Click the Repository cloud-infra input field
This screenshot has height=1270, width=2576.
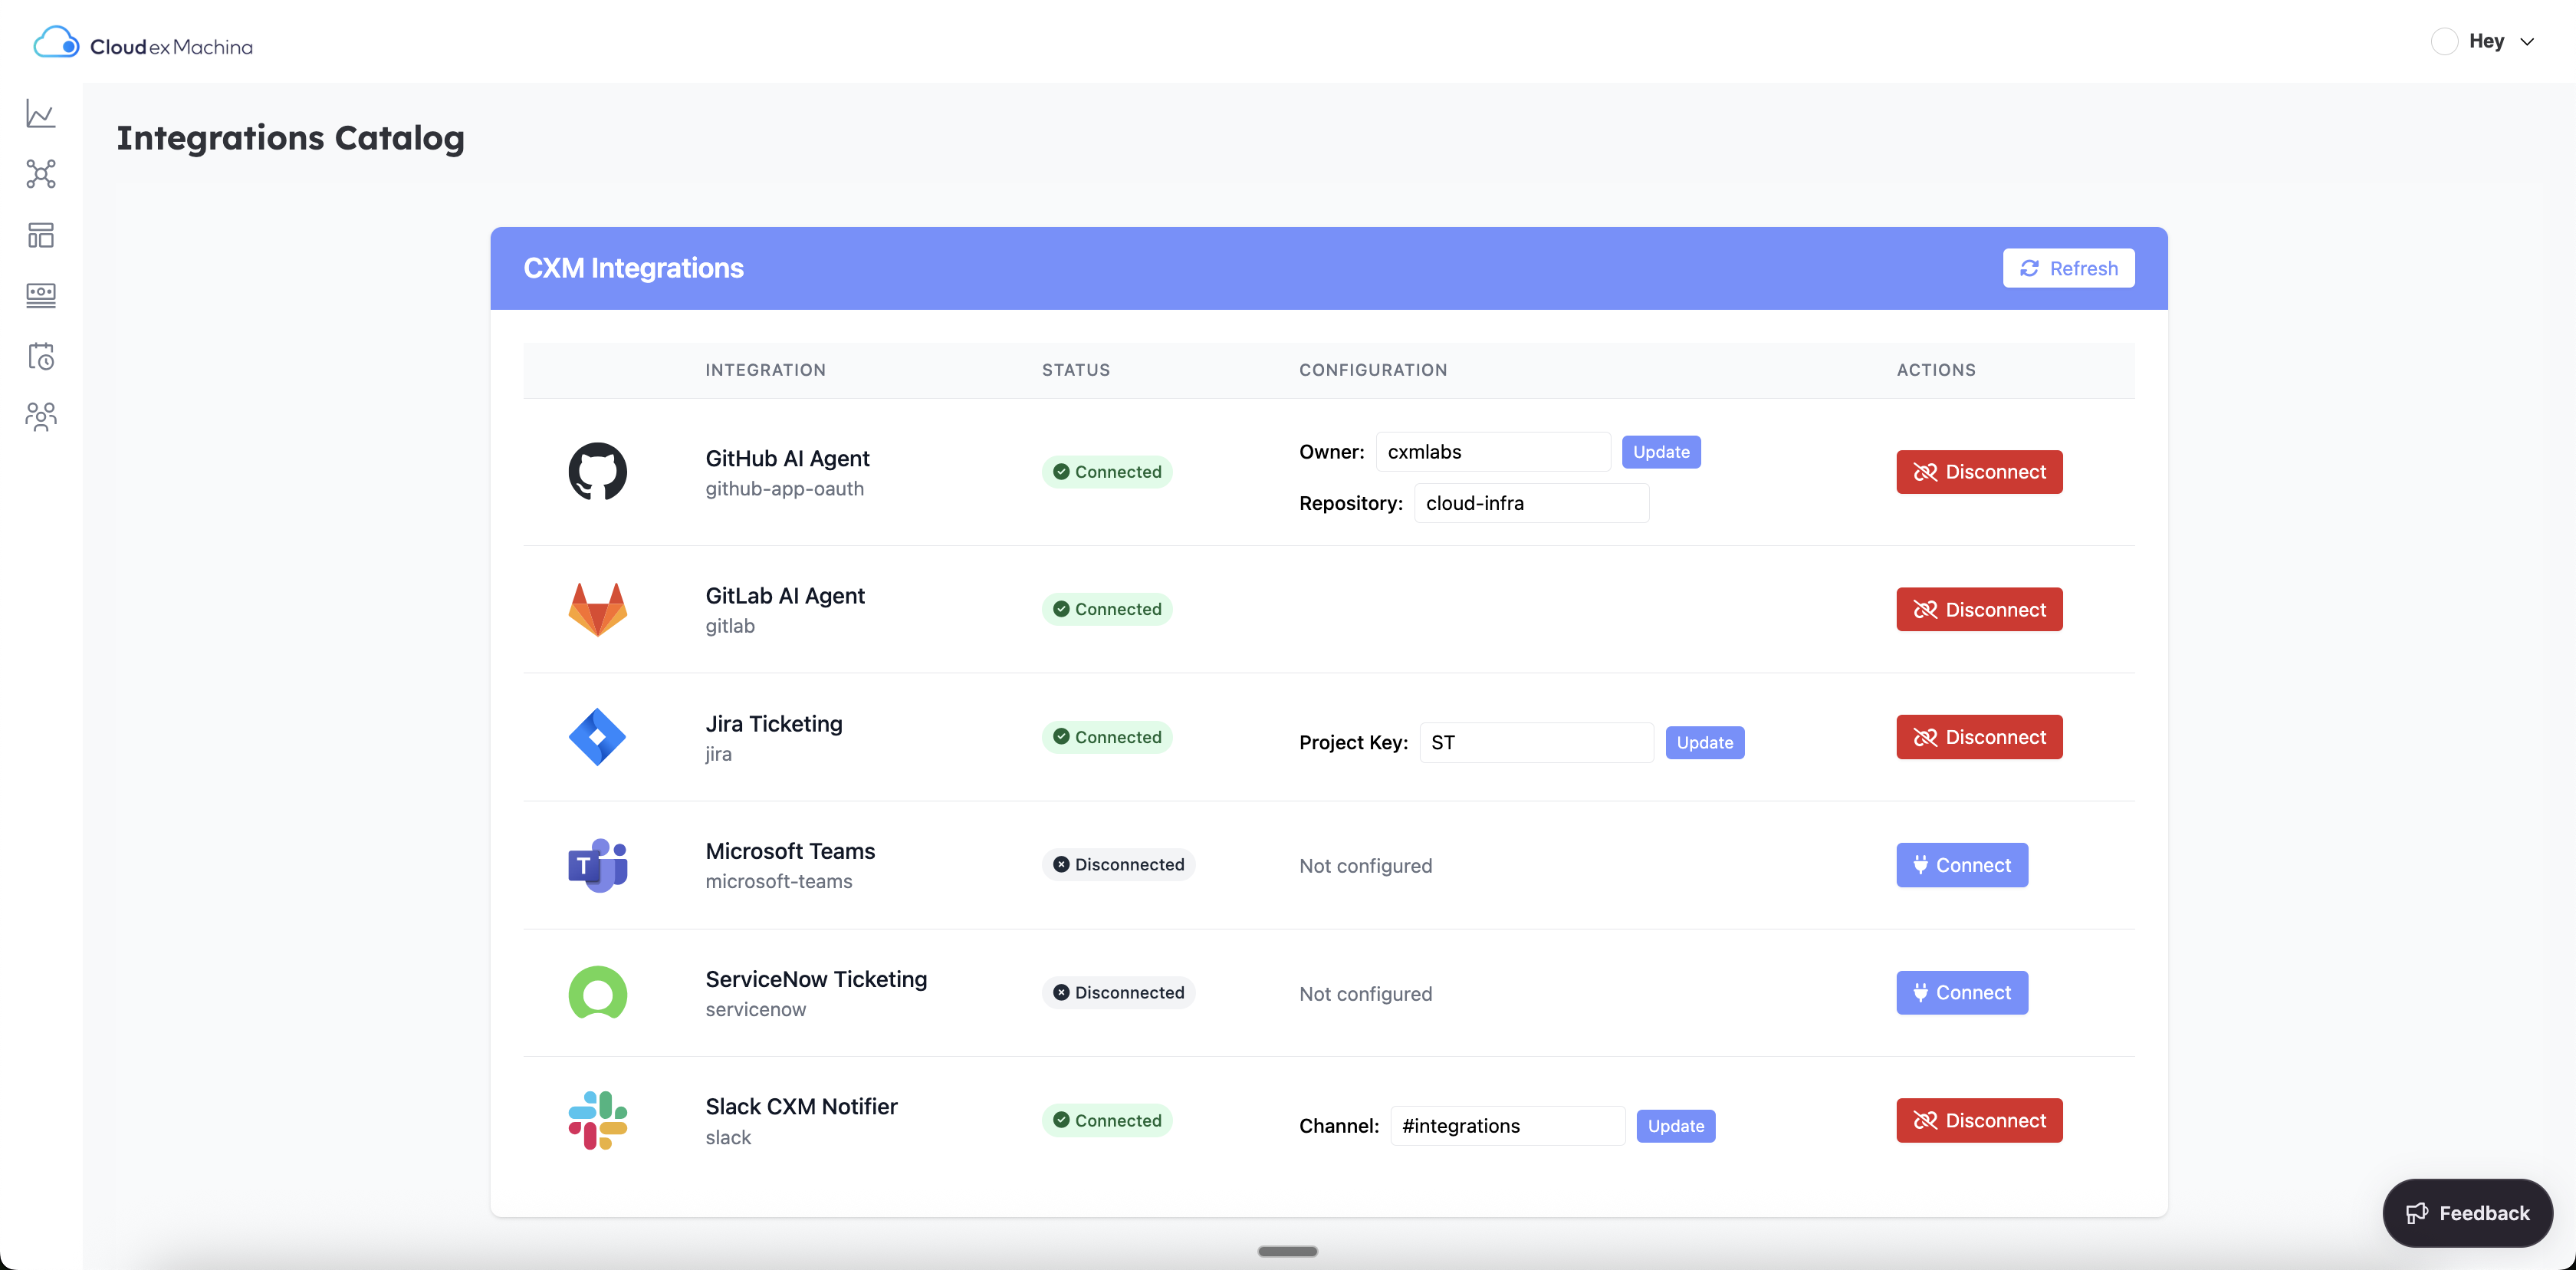tap(1530, 503)
